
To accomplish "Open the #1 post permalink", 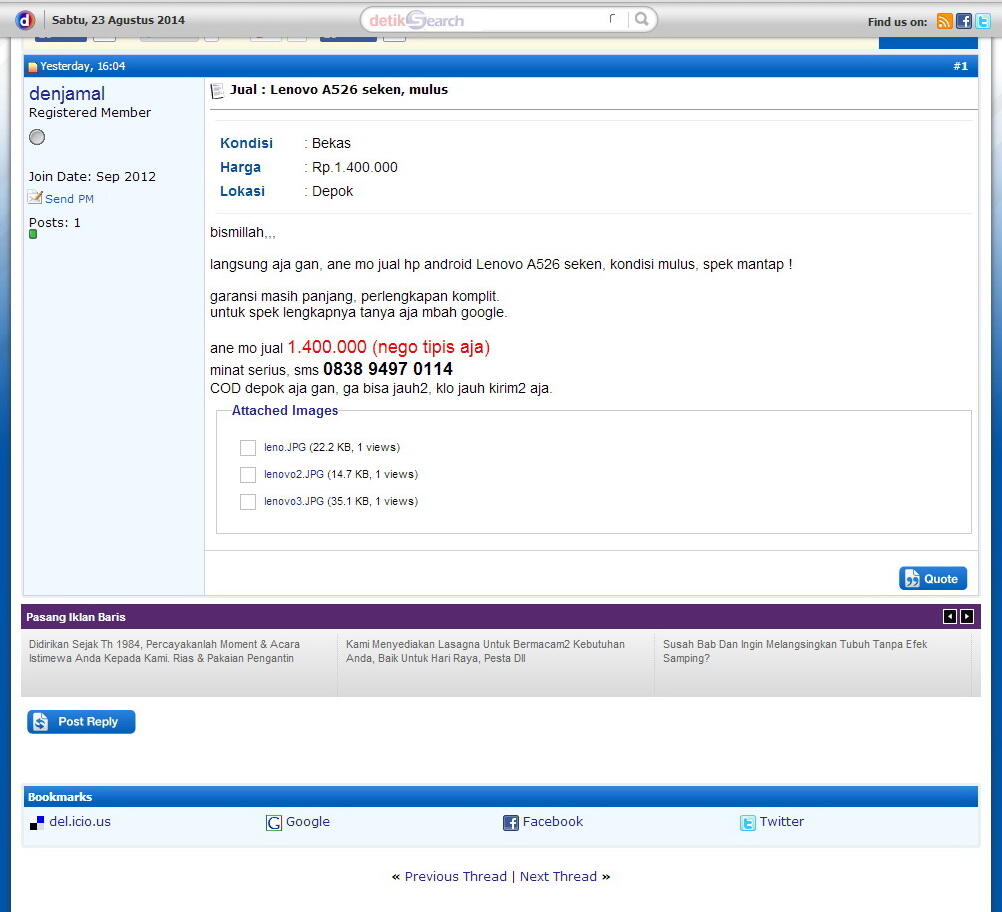I will (960, 66).
